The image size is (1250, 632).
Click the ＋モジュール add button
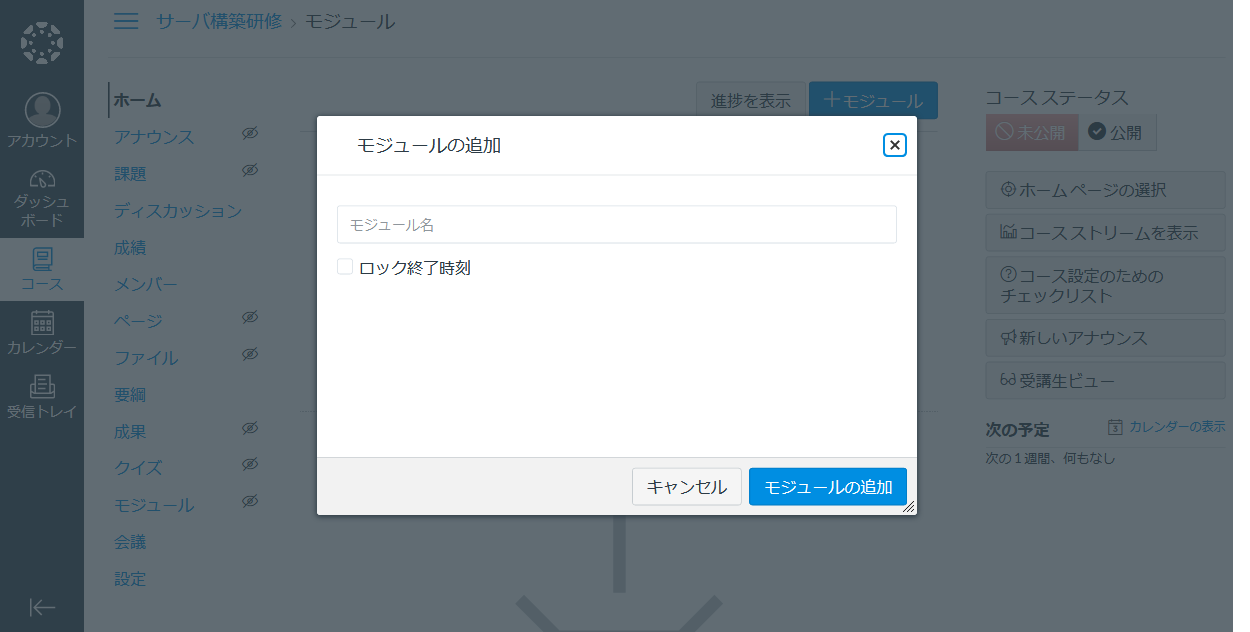[x=873, y=100]
